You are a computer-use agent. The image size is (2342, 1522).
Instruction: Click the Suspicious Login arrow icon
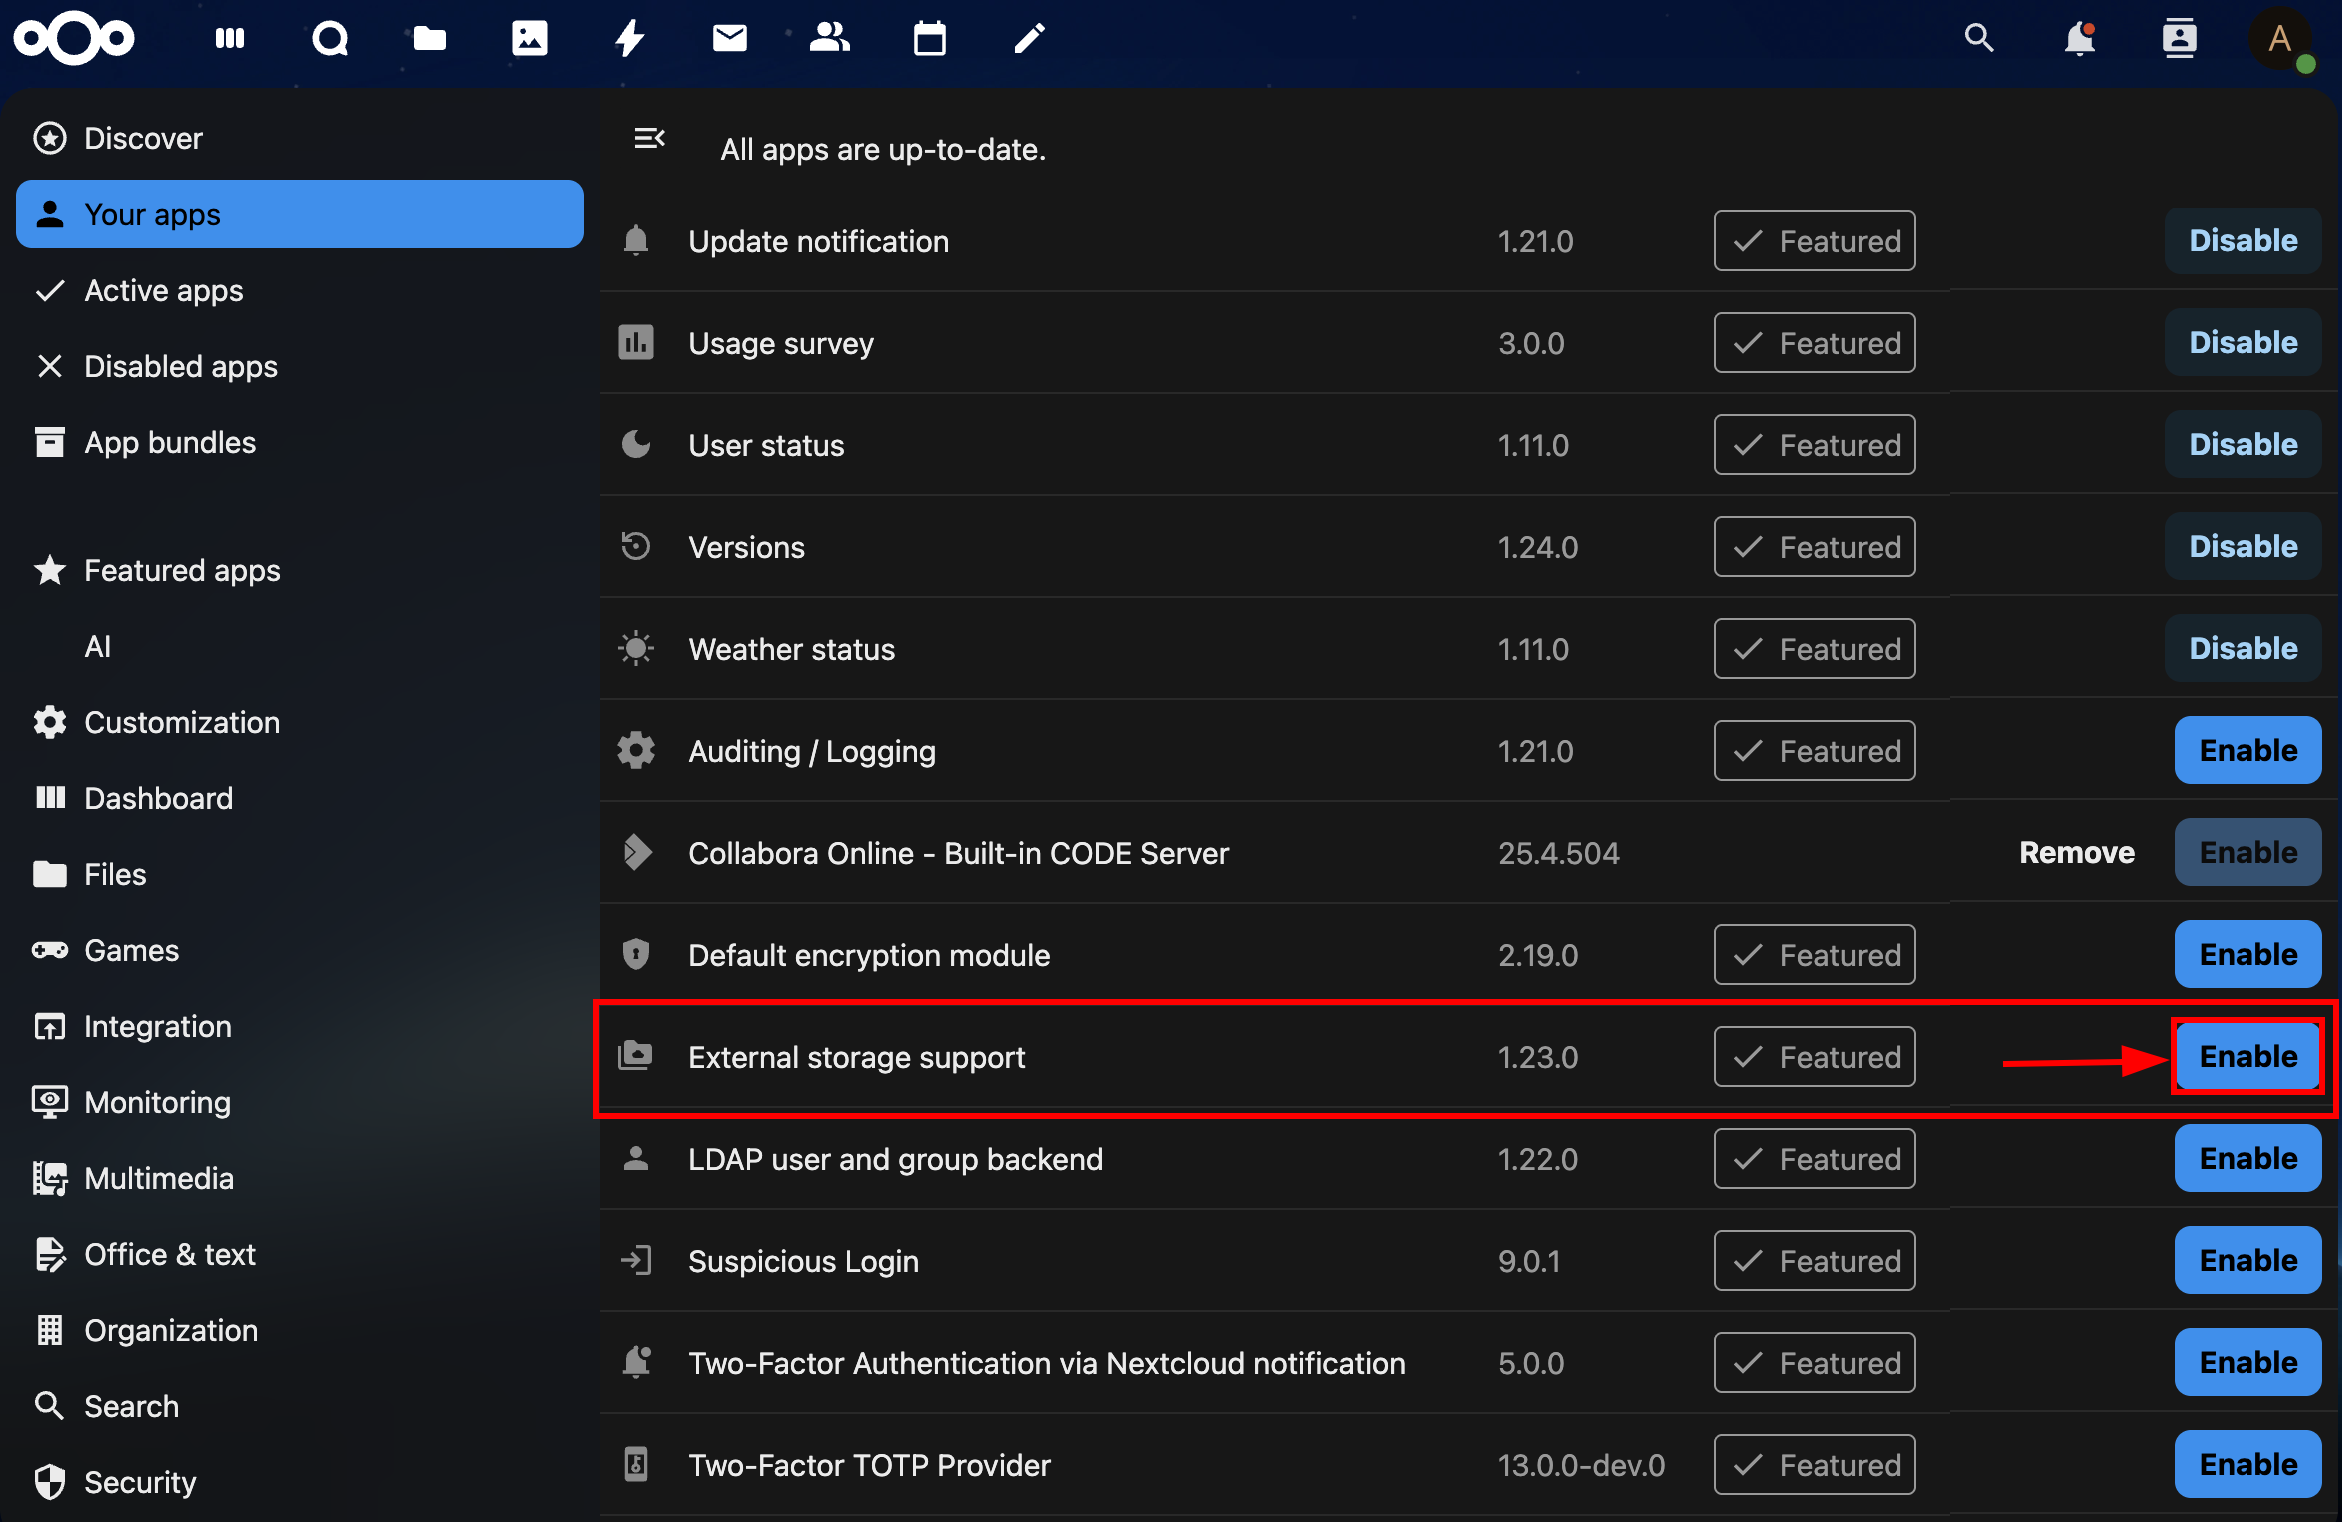[x=636, y=1261]
